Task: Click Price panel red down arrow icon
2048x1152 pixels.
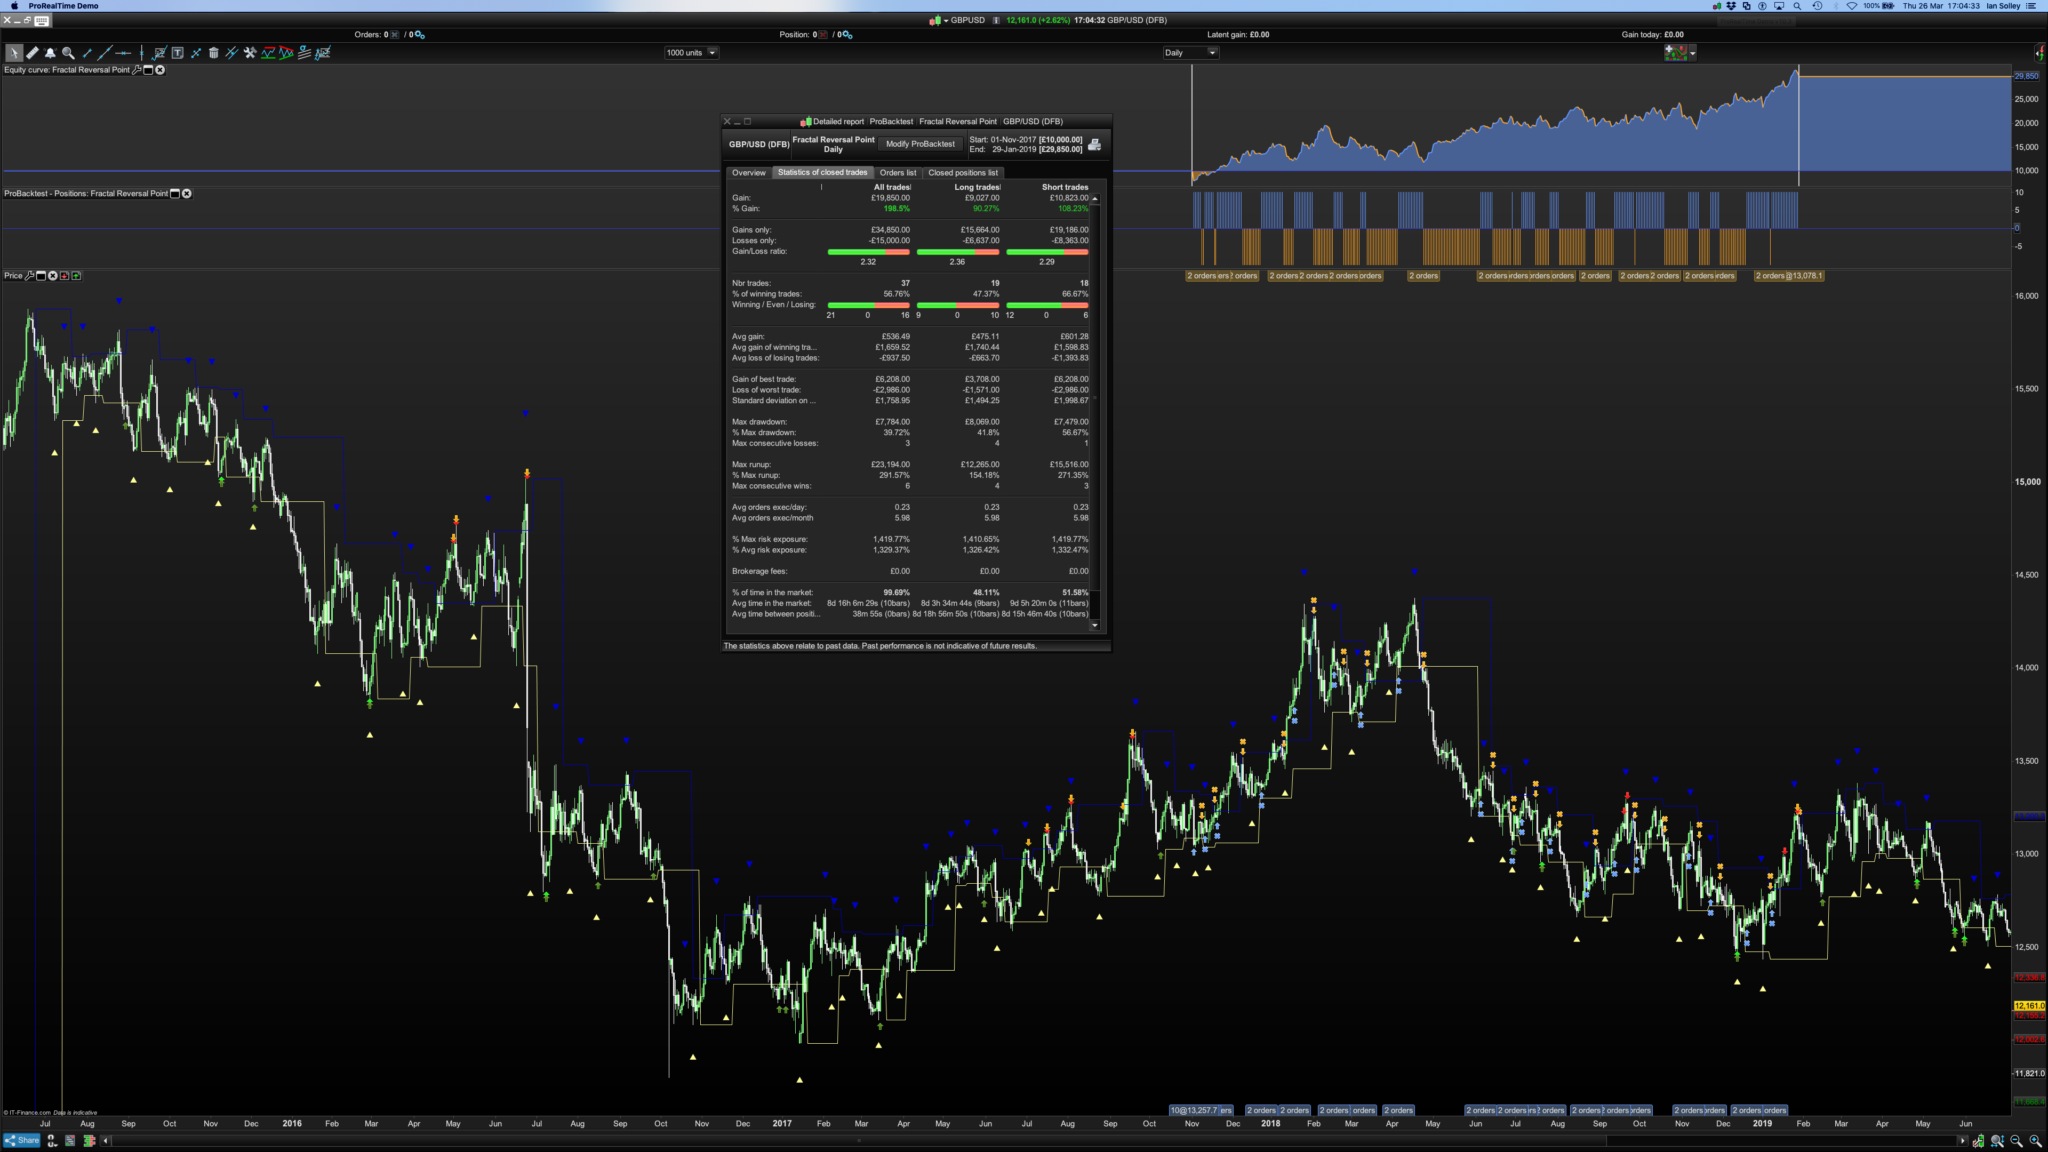Action: (65, 276)
